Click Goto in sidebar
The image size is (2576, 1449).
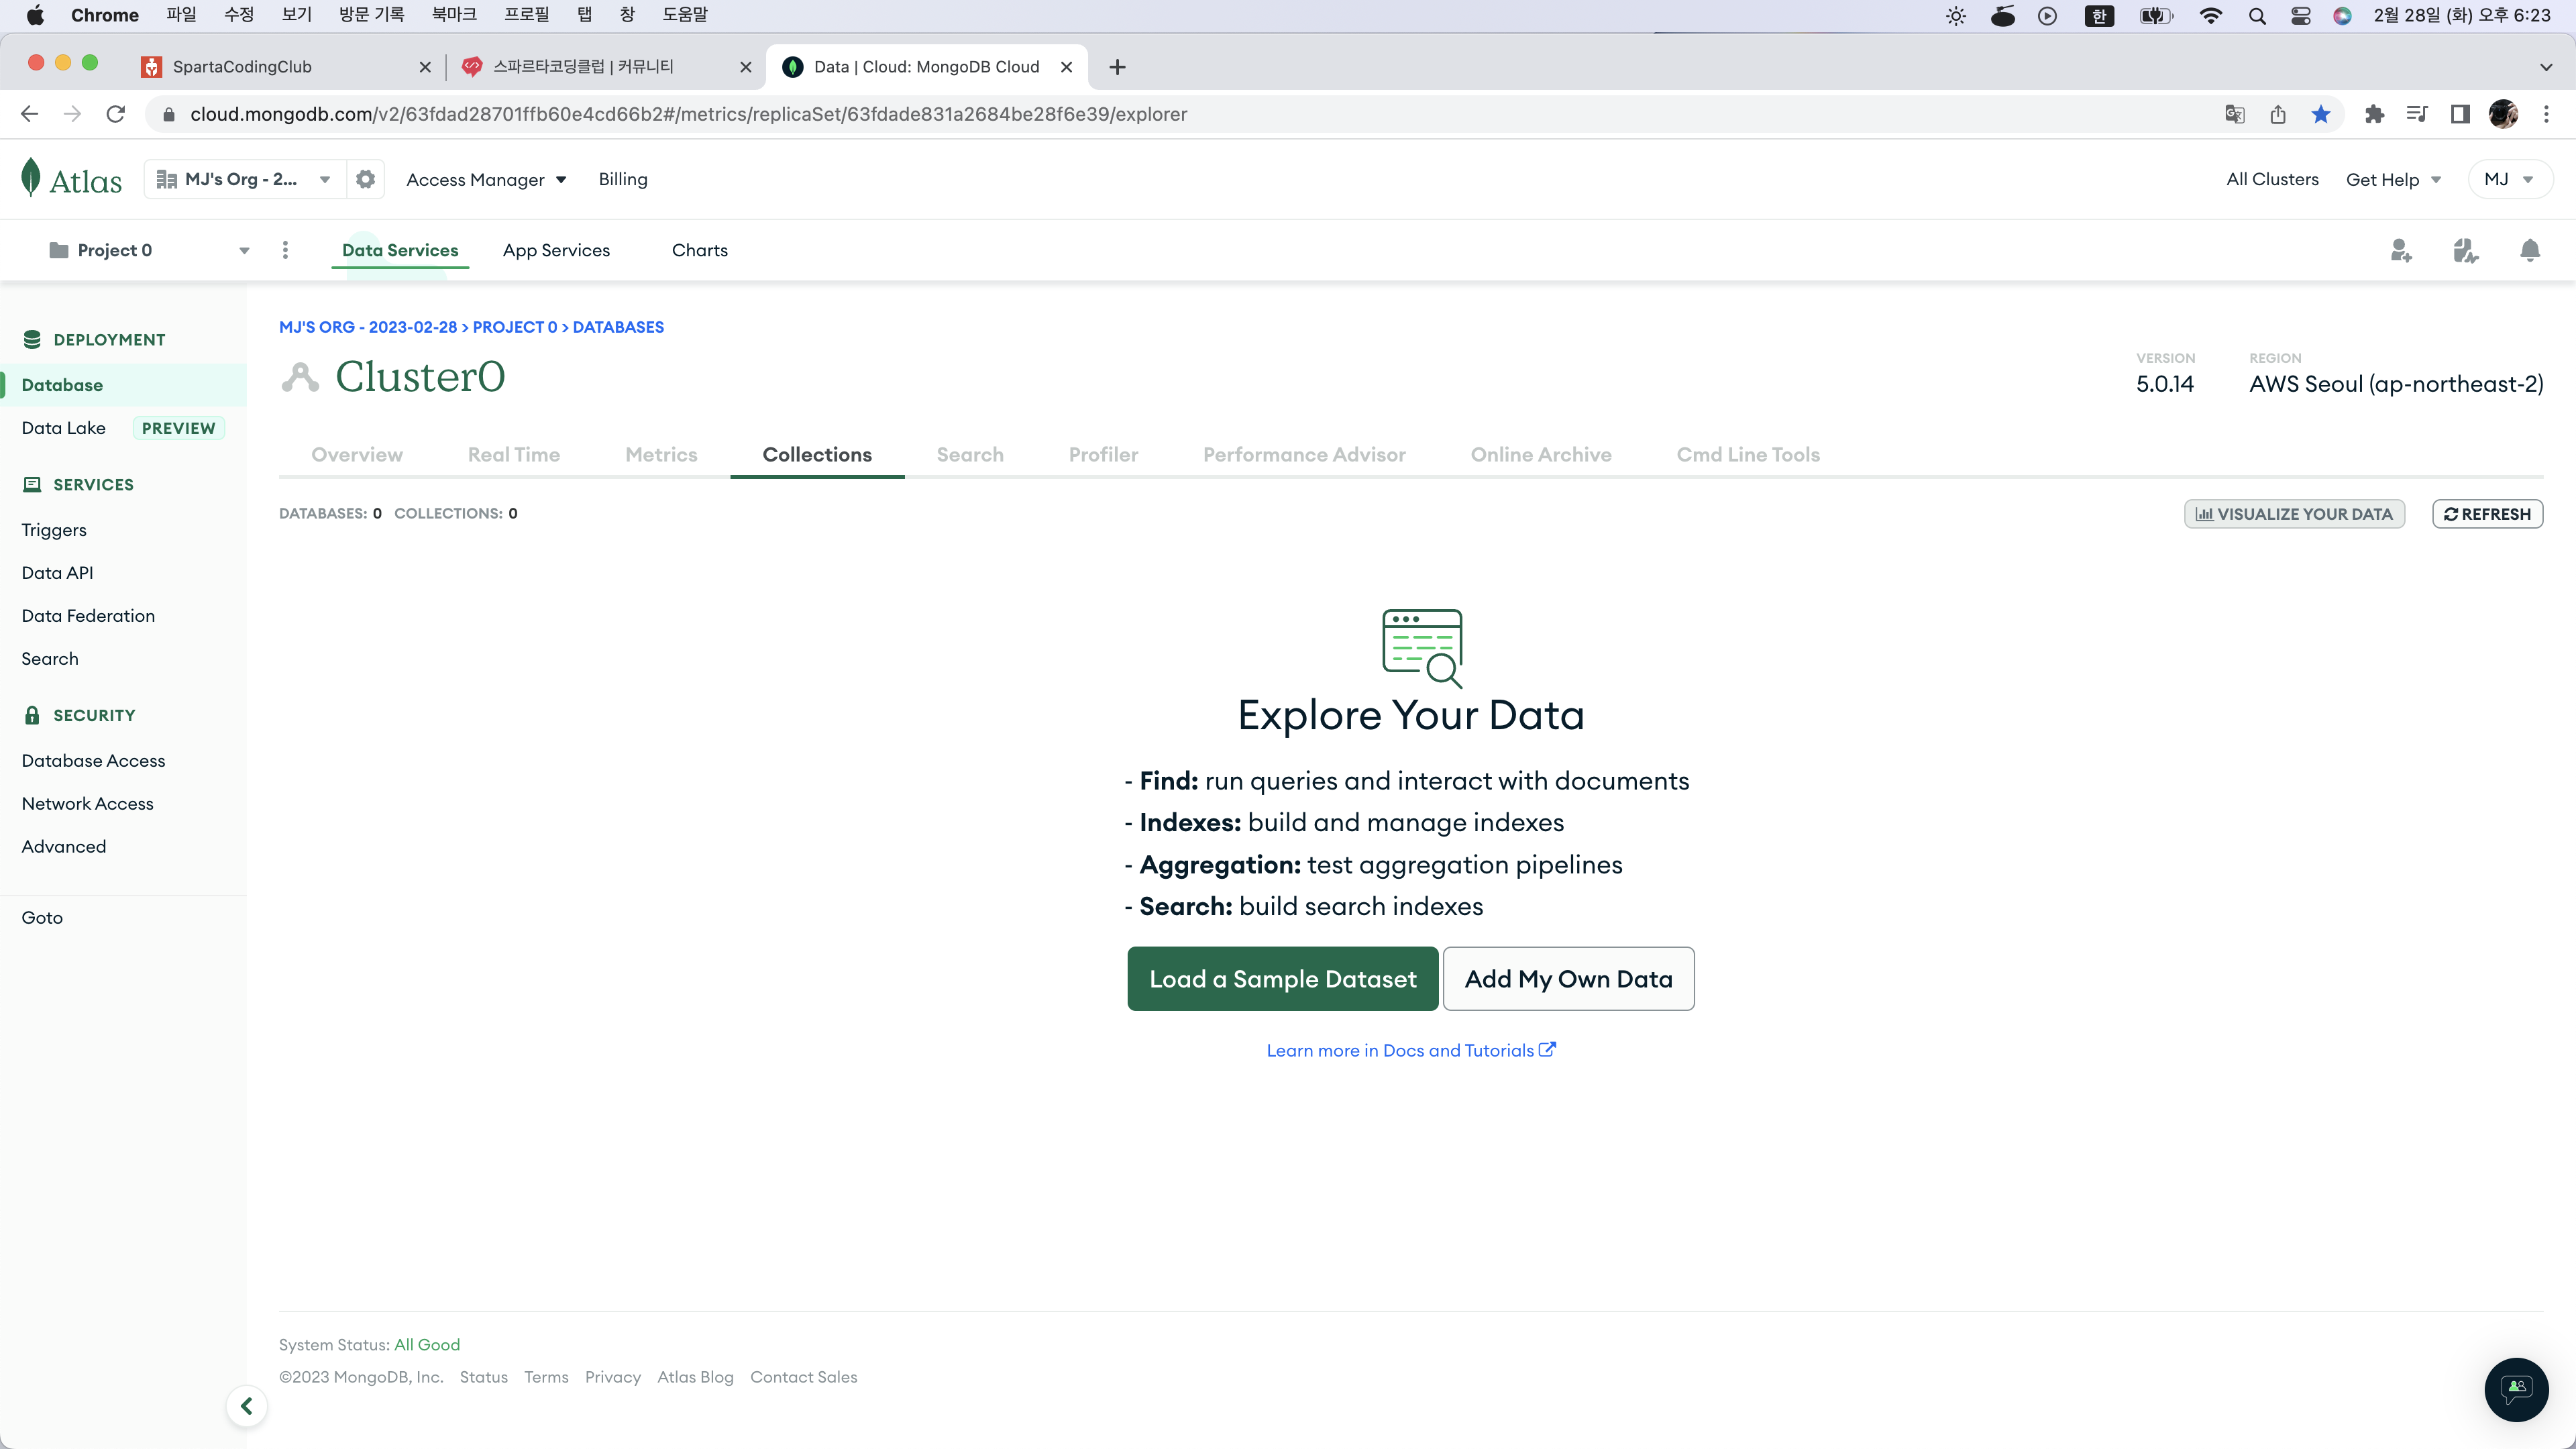pos(42,918)
